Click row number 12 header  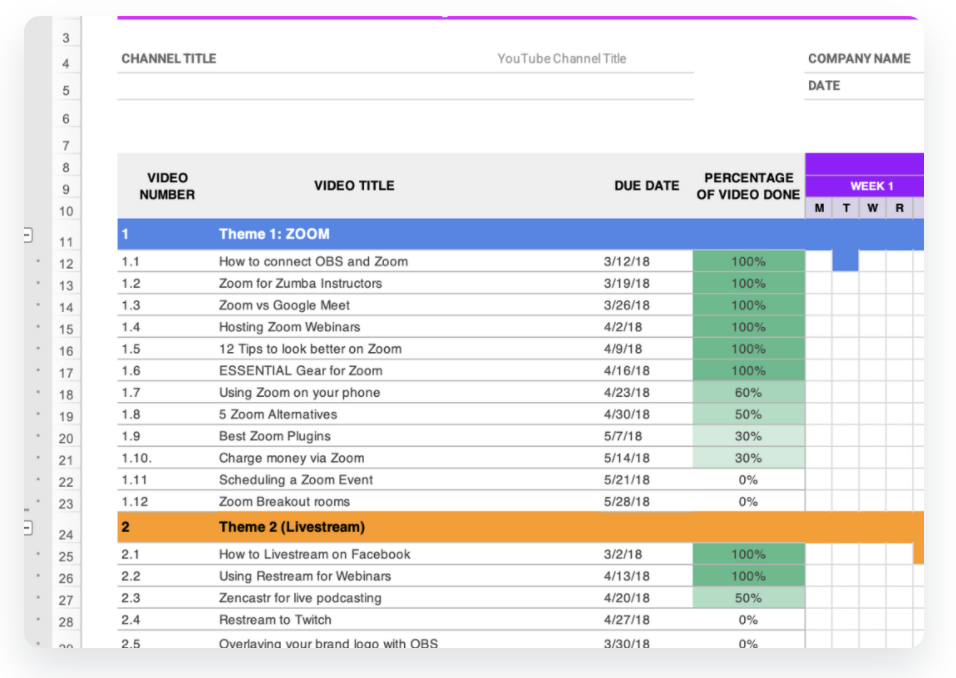[x=66, y=264]
